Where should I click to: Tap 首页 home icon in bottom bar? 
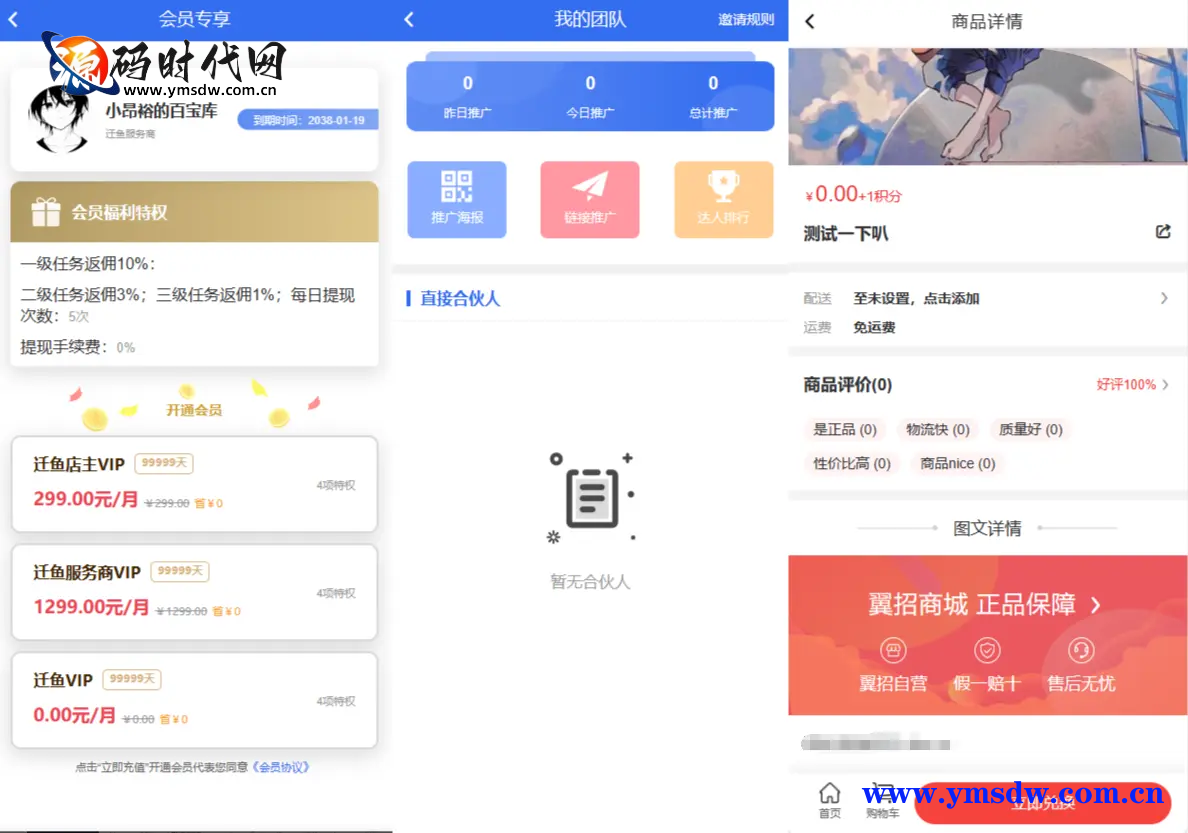tap(829, 799)
